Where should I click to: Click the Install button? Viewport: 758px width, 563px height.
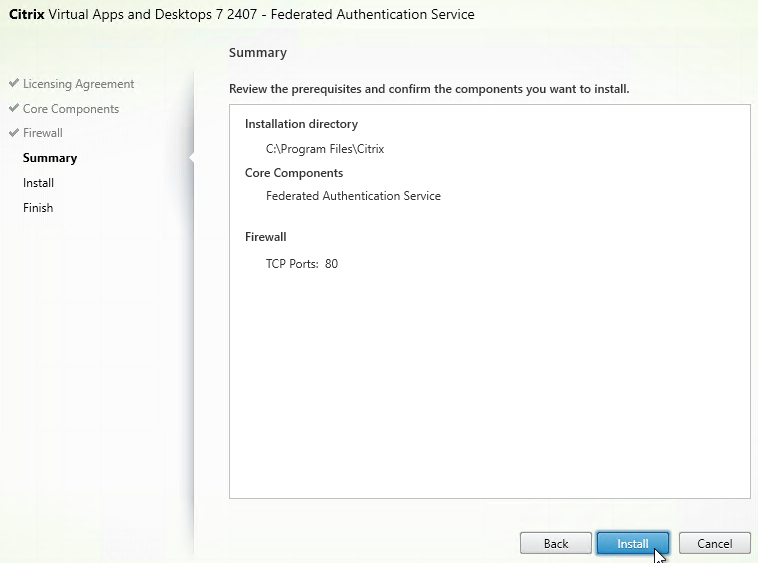point(632,543)
